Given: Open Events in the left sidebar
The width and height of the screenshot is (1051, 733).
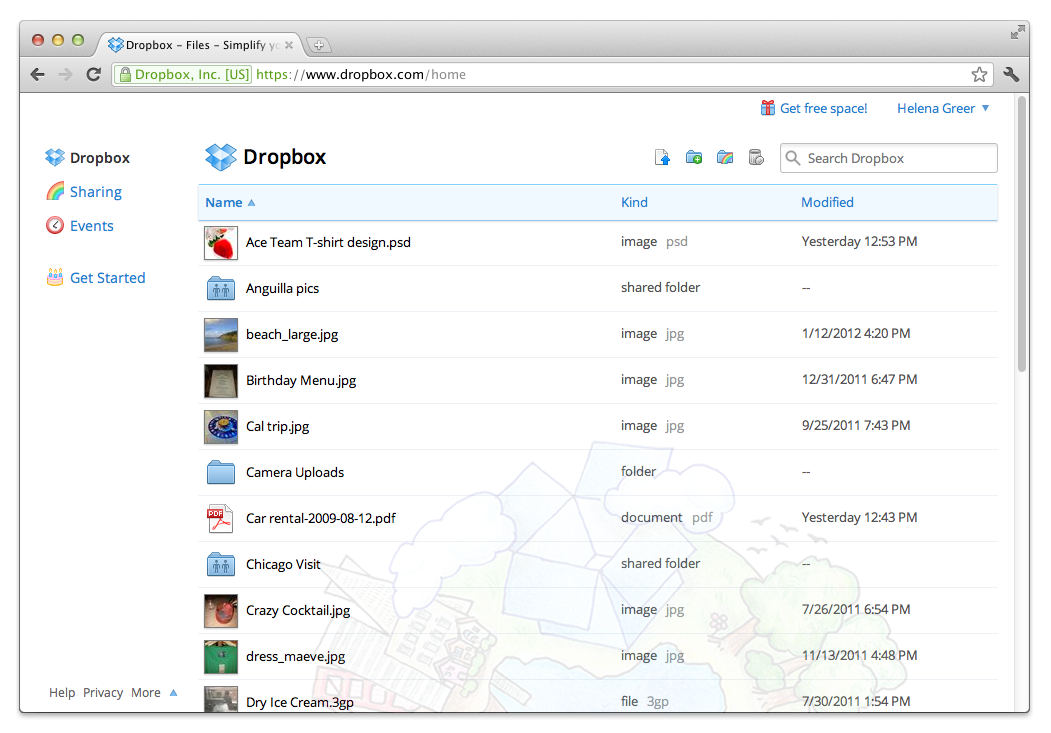Looking at the screenshot, I should (91, 226).
